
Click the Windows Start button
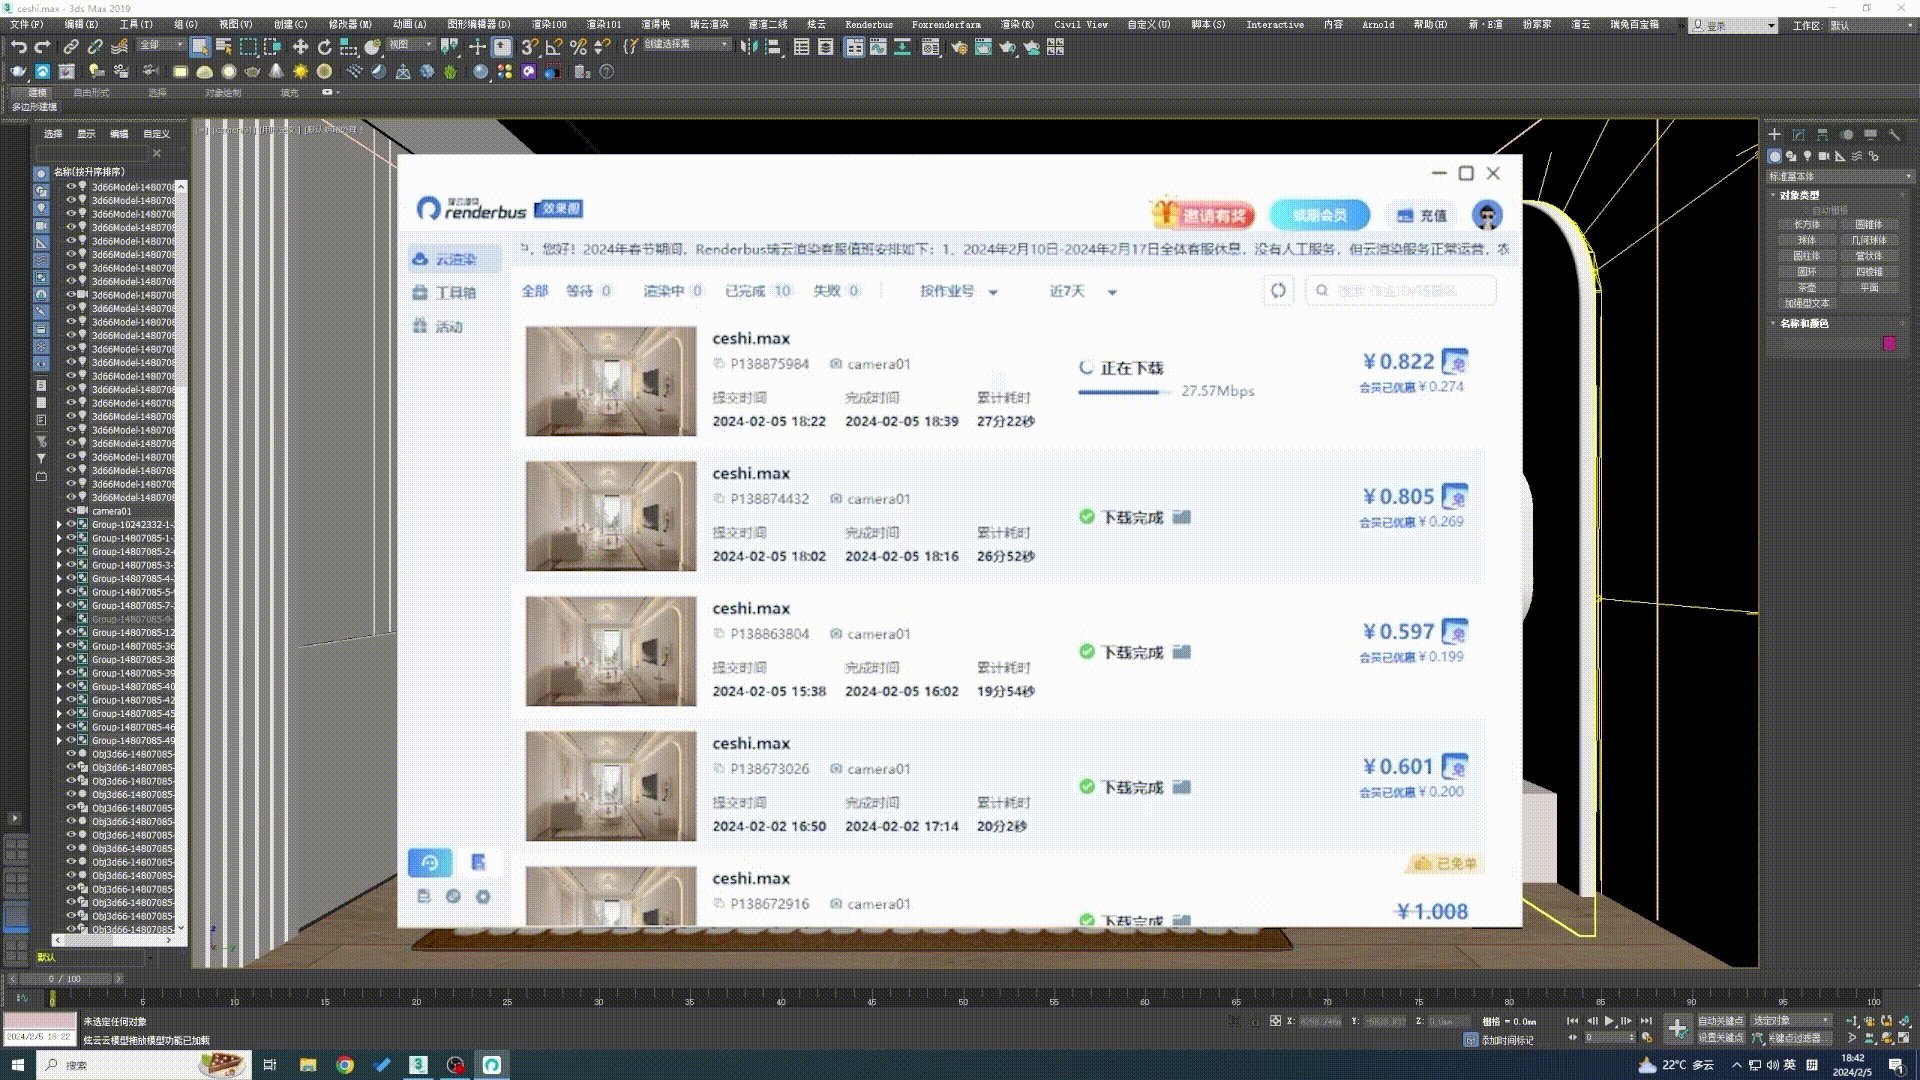tap(17, 1065)
